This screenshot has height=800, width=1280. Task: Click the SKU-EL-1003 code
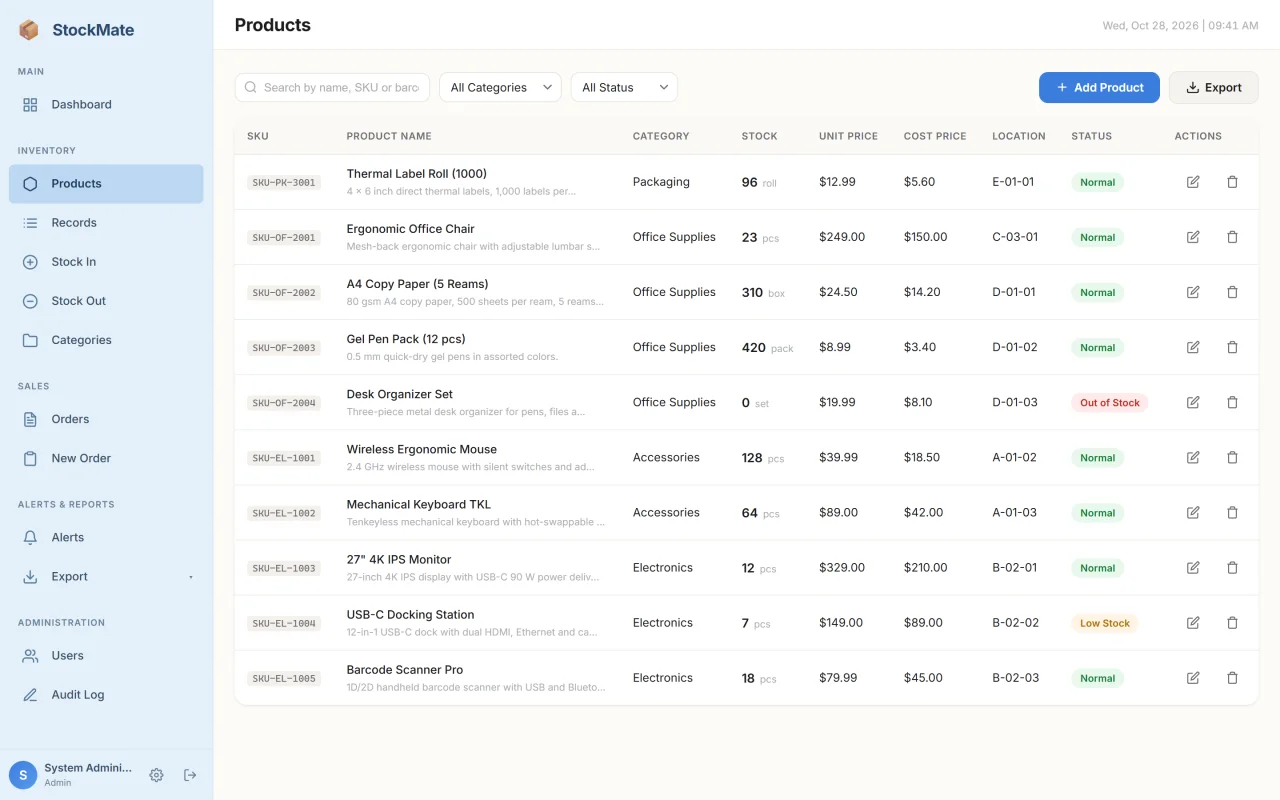pyautogui.click(x=284, y=568)
